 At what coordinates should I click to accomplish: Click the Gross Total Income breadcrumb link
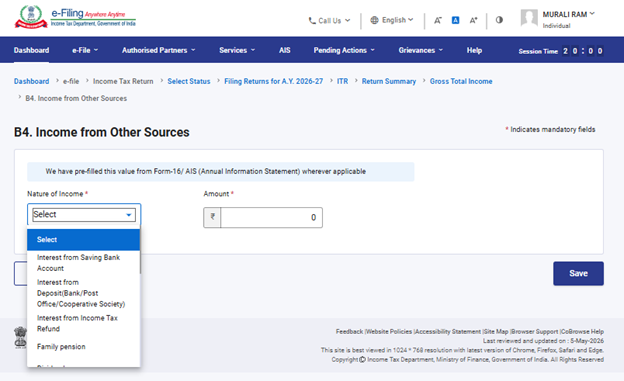click(x=461, y=81)
